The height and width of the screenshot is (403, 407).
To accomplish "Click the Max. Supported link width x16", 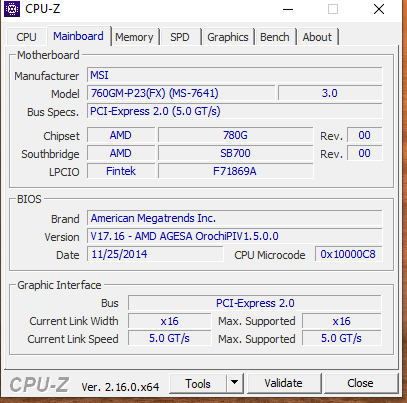I will (342, 321).
